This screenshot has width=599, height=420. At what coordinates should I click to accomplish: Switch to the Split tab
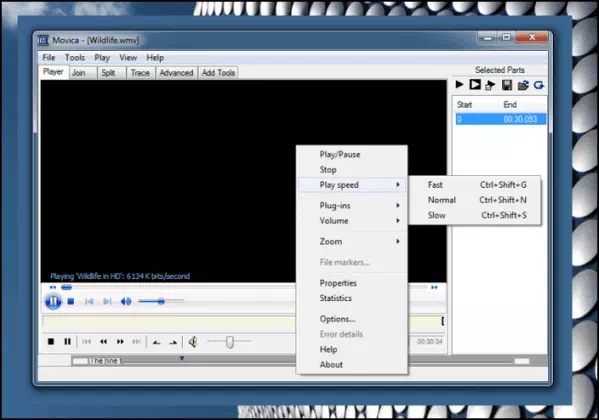pos(108,73)
